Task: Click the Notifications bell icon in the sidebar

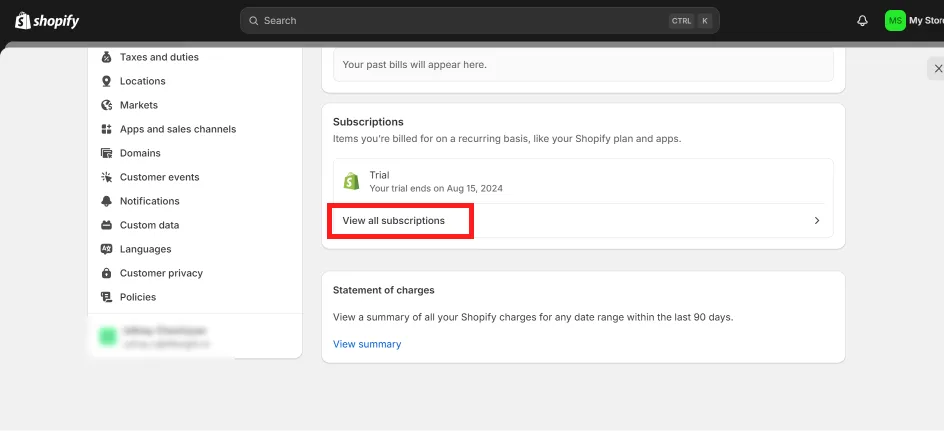Action: [107, 201]
